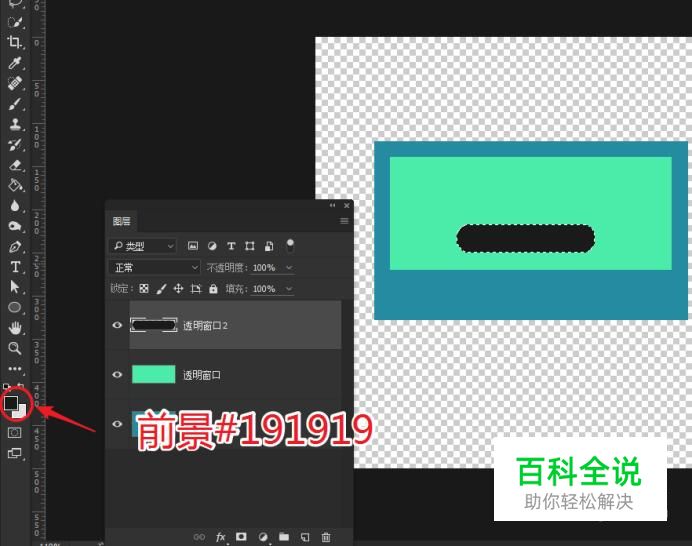
Task: Select the Path Selection tool
Action: point(15,287)
